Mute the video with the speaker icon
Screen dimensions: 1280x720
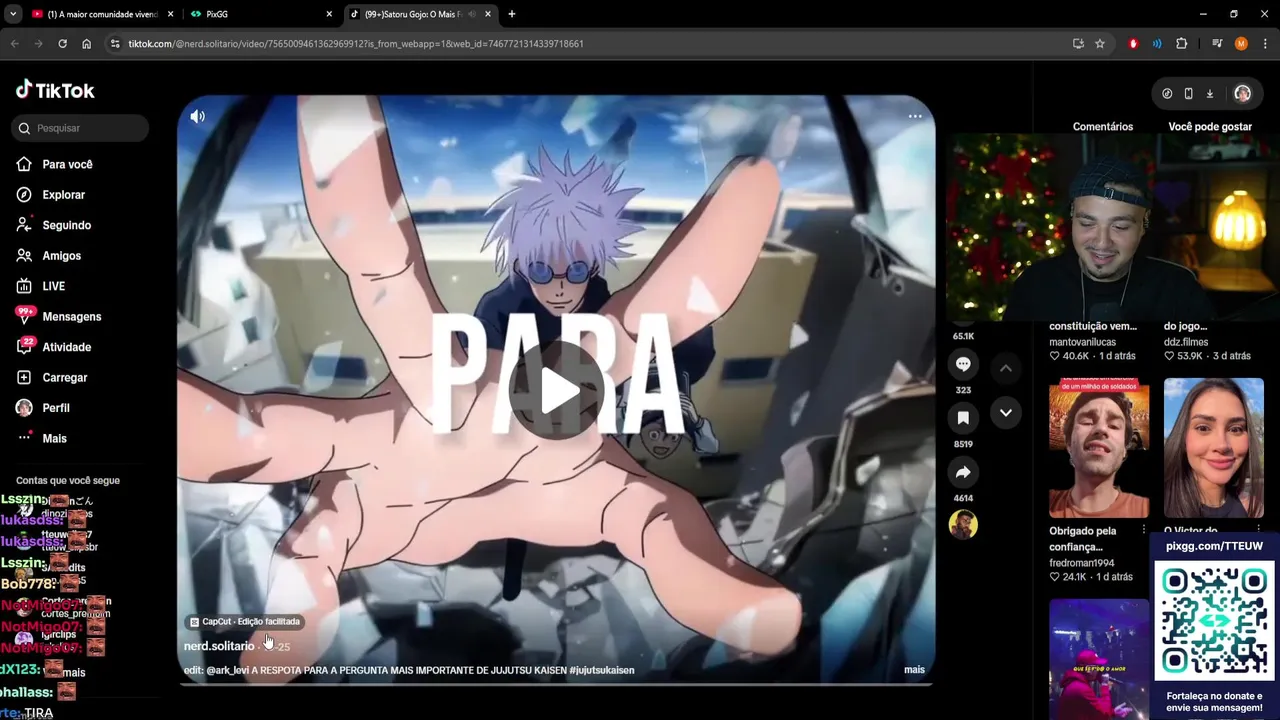[198, 117]
